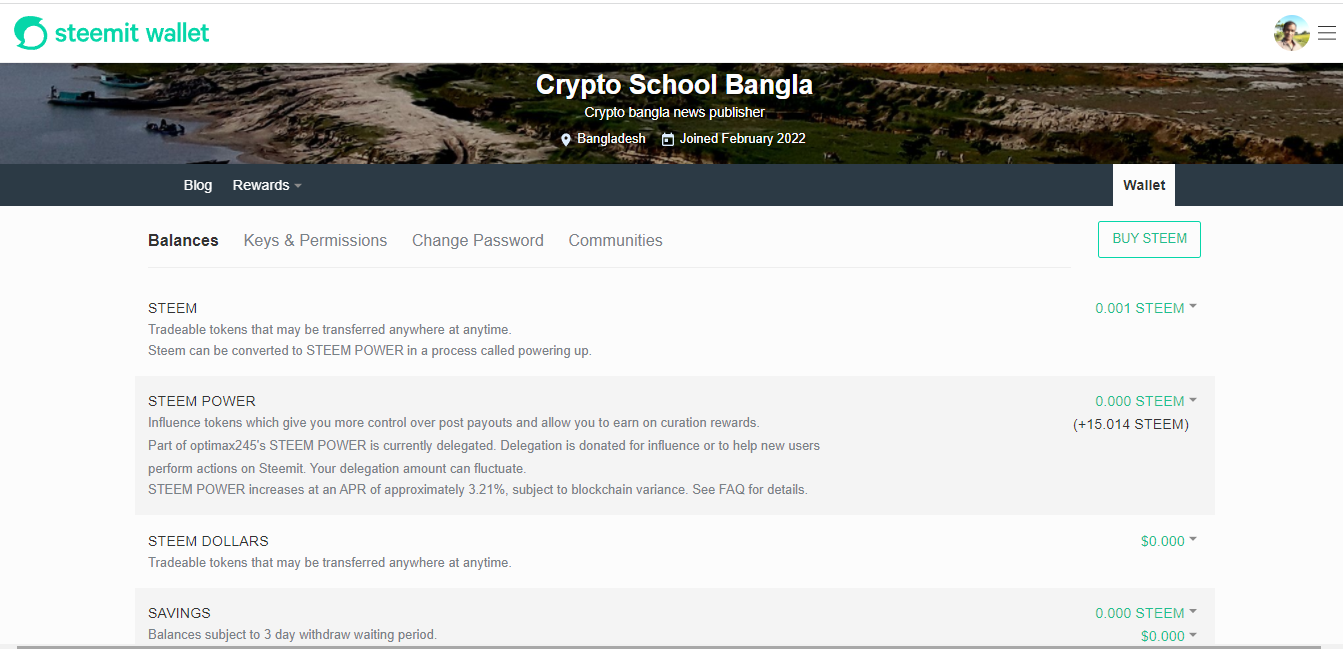The height and width of the screenshot is (649, 1343).
Task: Click the 'Crypto bangla news publisher' description
Action: 674,112
